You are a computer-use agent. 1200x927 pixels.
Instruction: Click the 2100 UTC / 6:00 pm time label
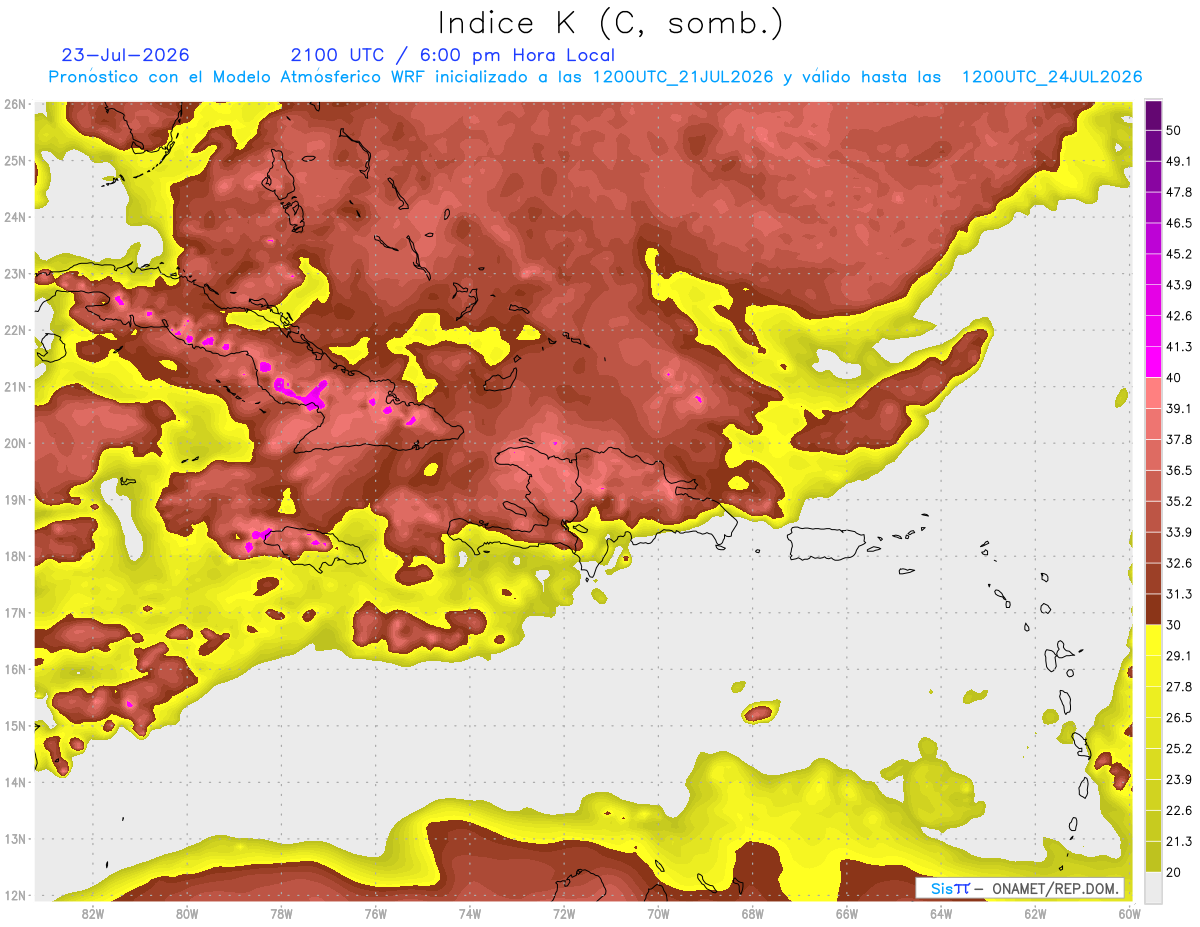coord(453,55)
